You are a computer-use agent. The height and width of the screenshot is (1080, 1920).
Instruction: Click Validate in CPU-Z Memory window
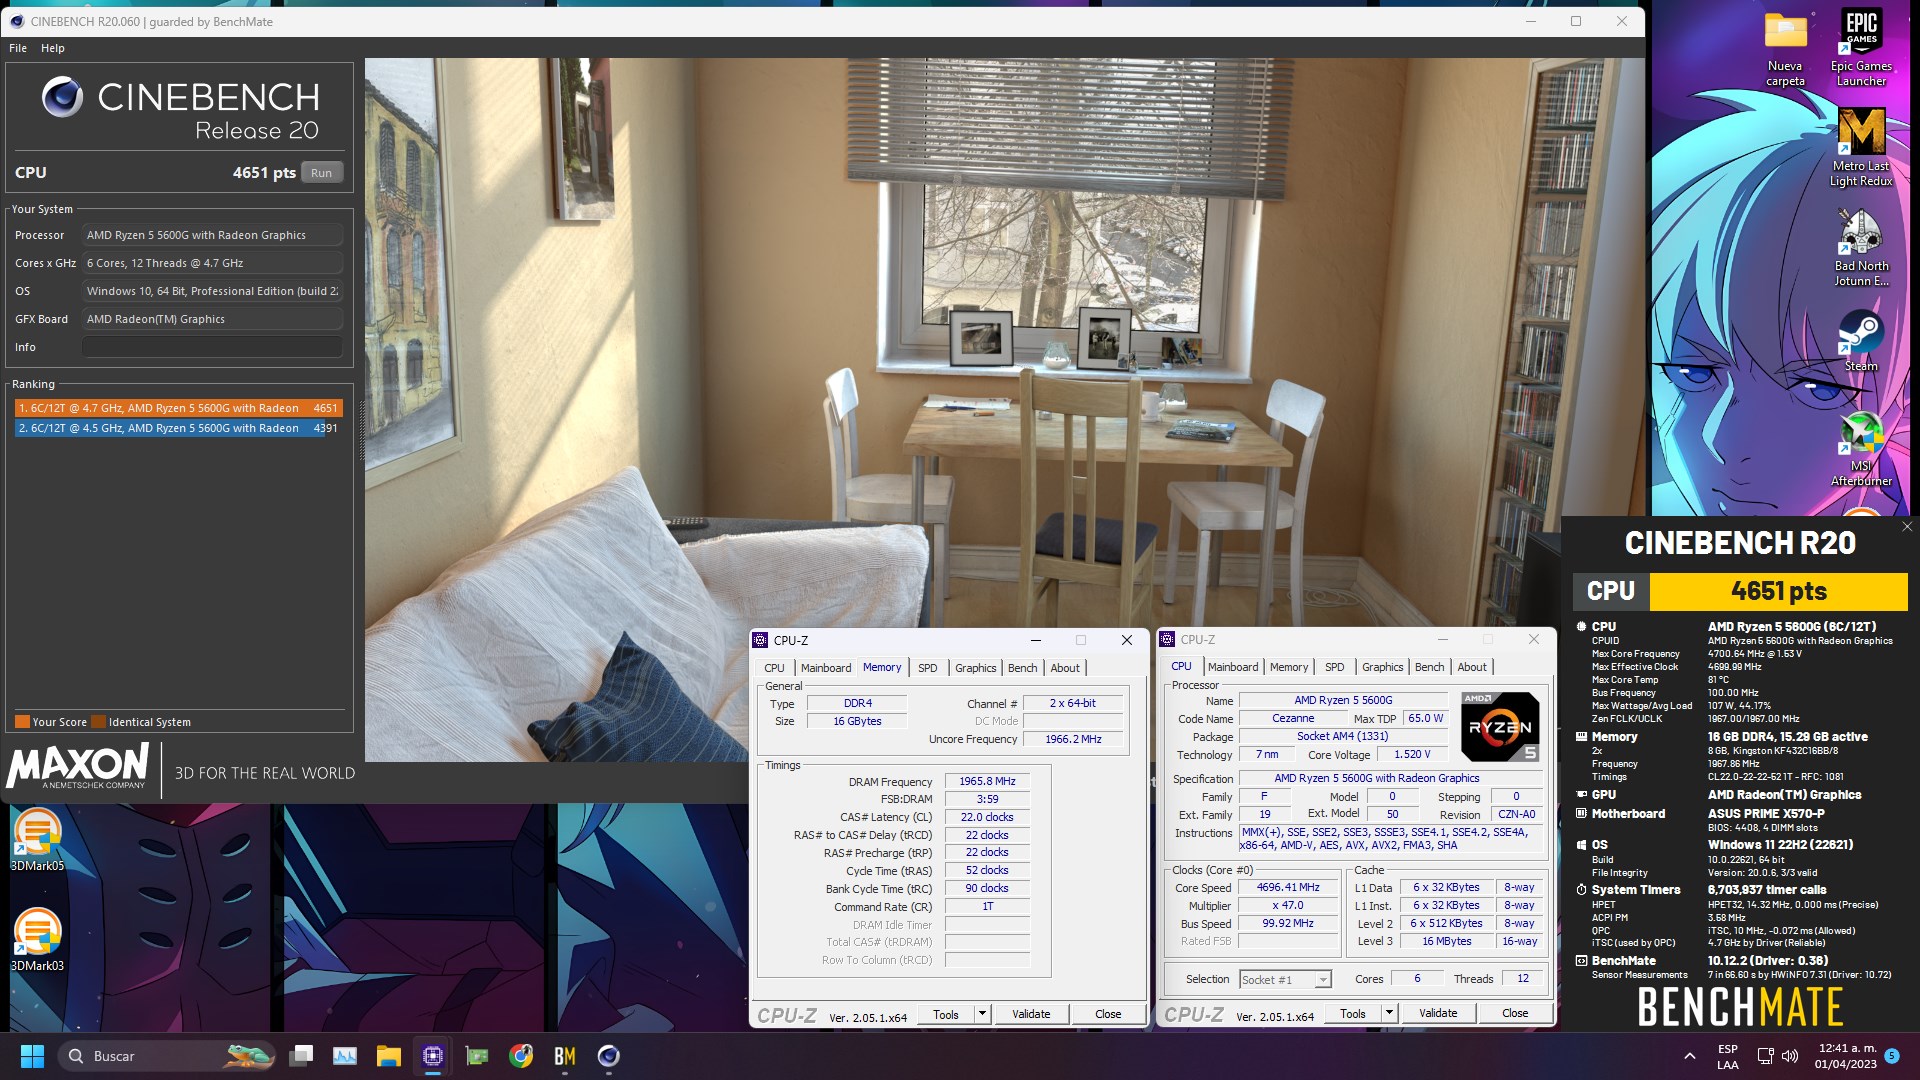pyautogui.click(x=1031, y=1014)
